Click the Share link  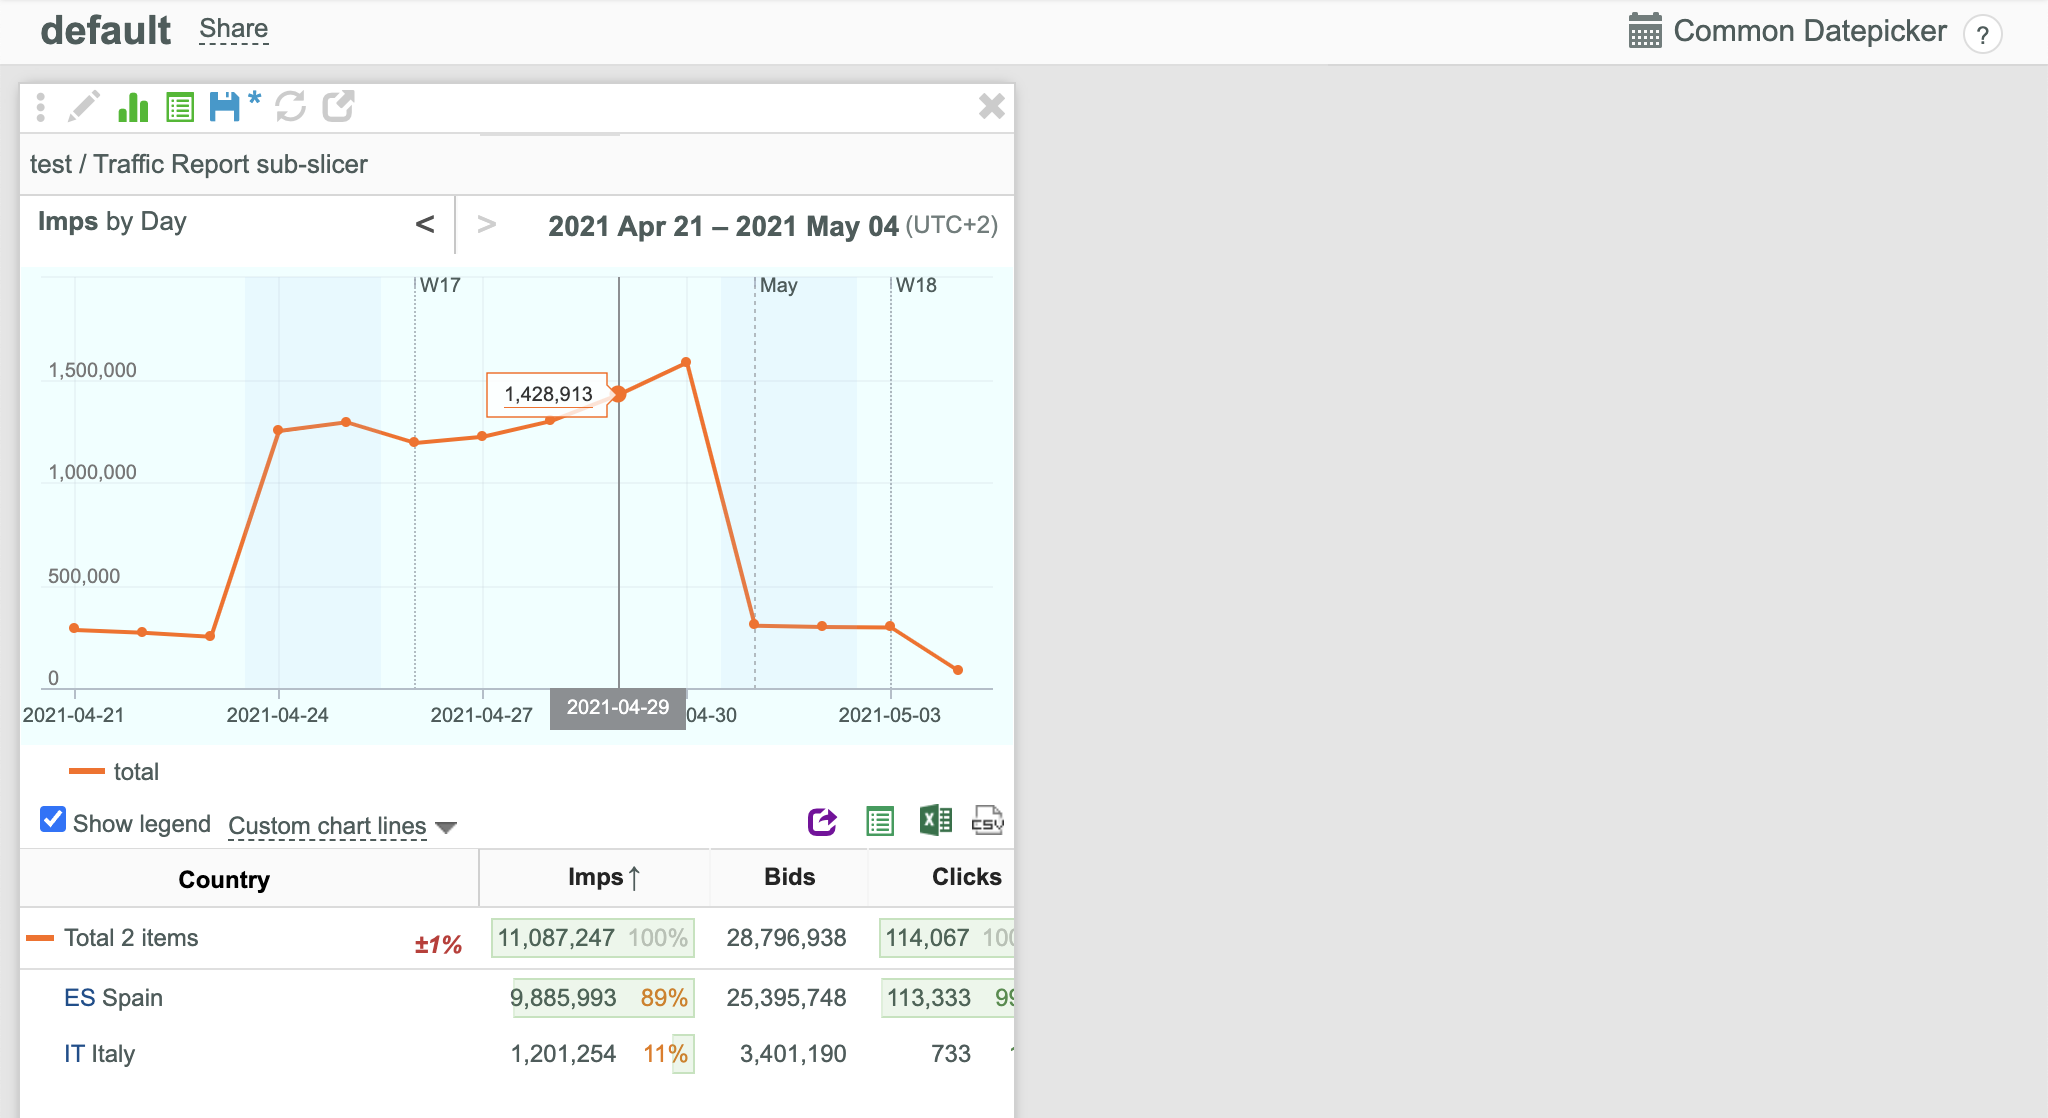(233, 29)
